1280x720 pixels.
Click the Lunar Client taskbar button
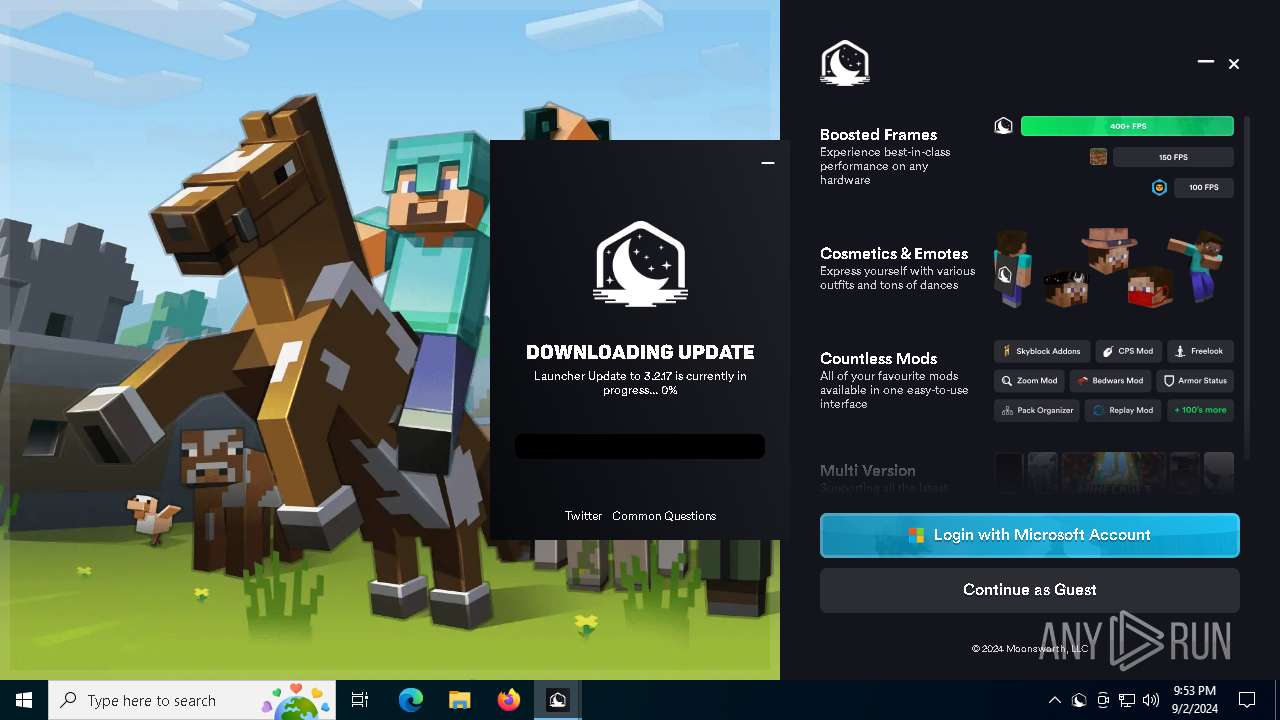click(x=558, y=700)
